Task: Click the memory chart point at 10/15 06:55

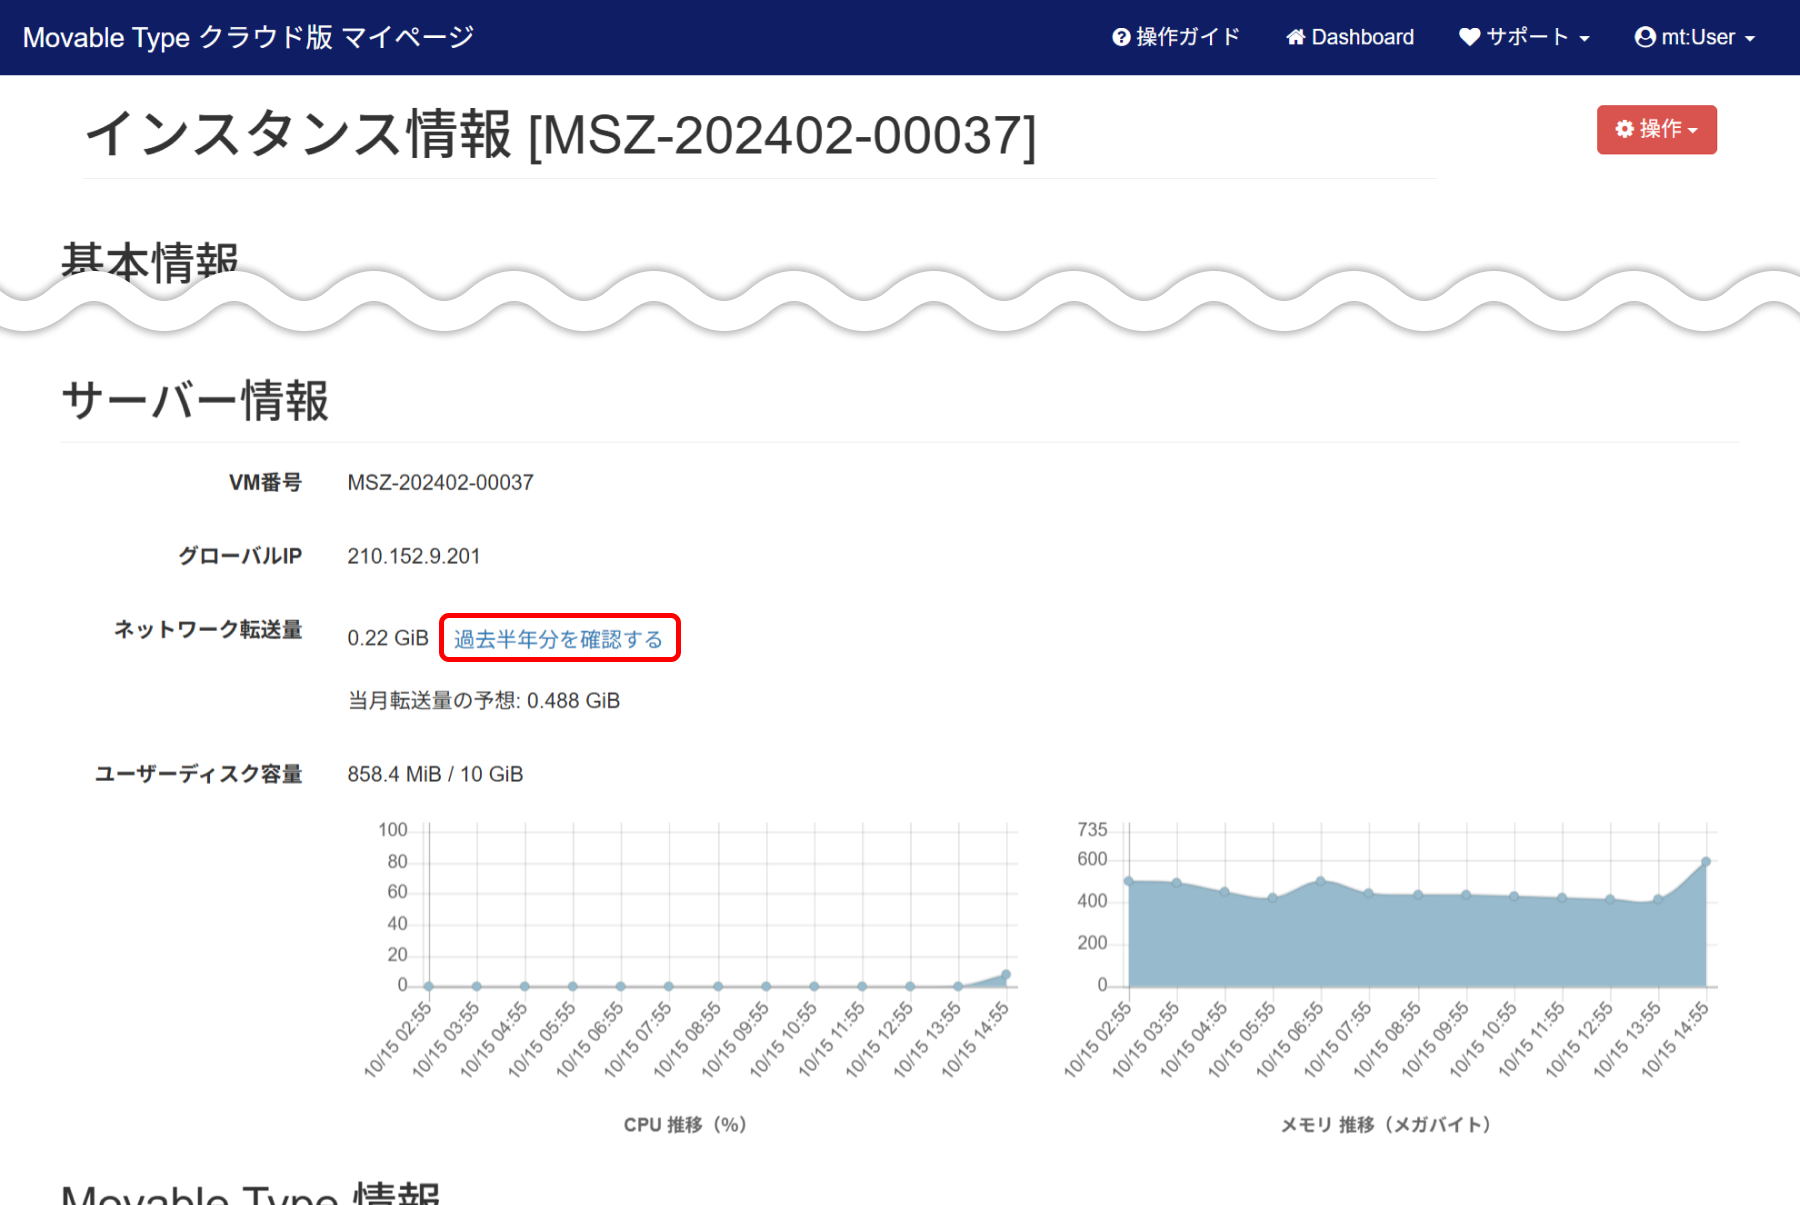Action: (1321, 881)
